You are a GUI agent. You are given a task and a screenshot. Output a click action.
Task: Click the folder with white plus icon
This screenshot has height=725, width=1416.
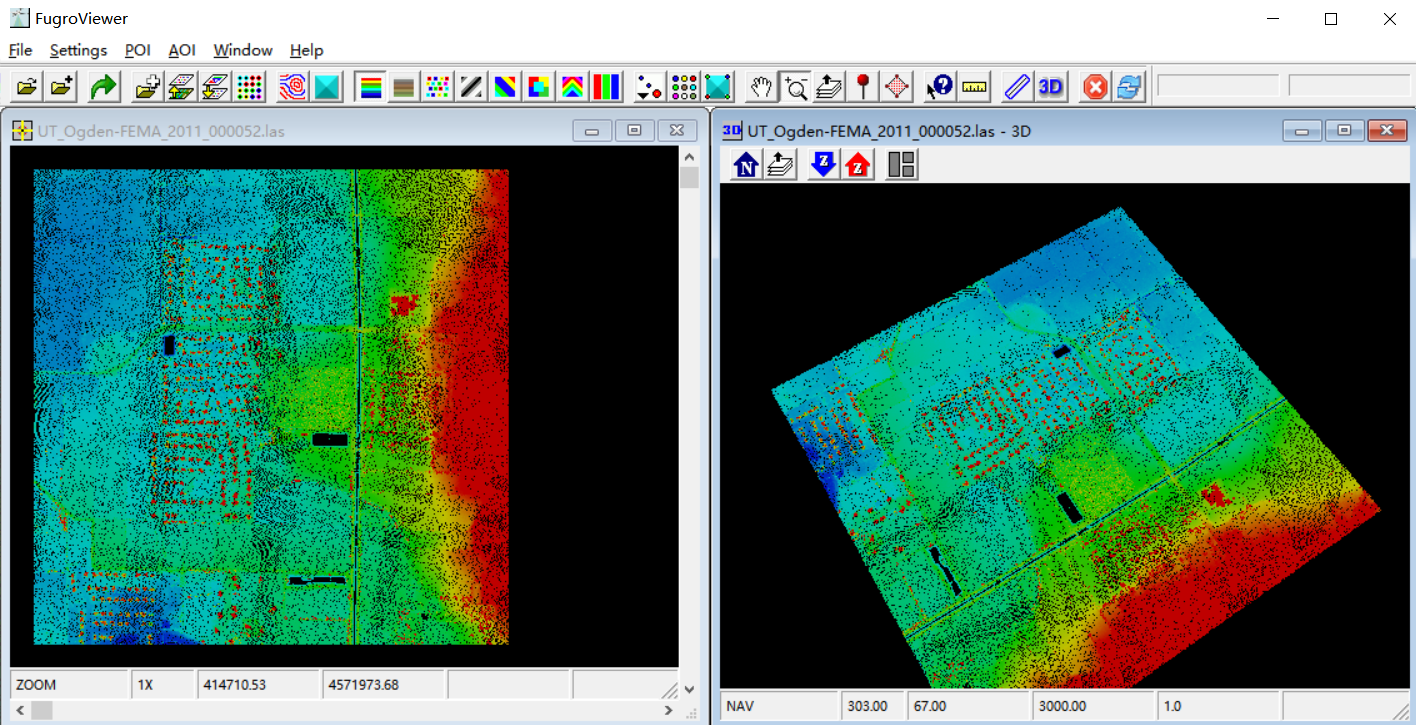point(148,87)
